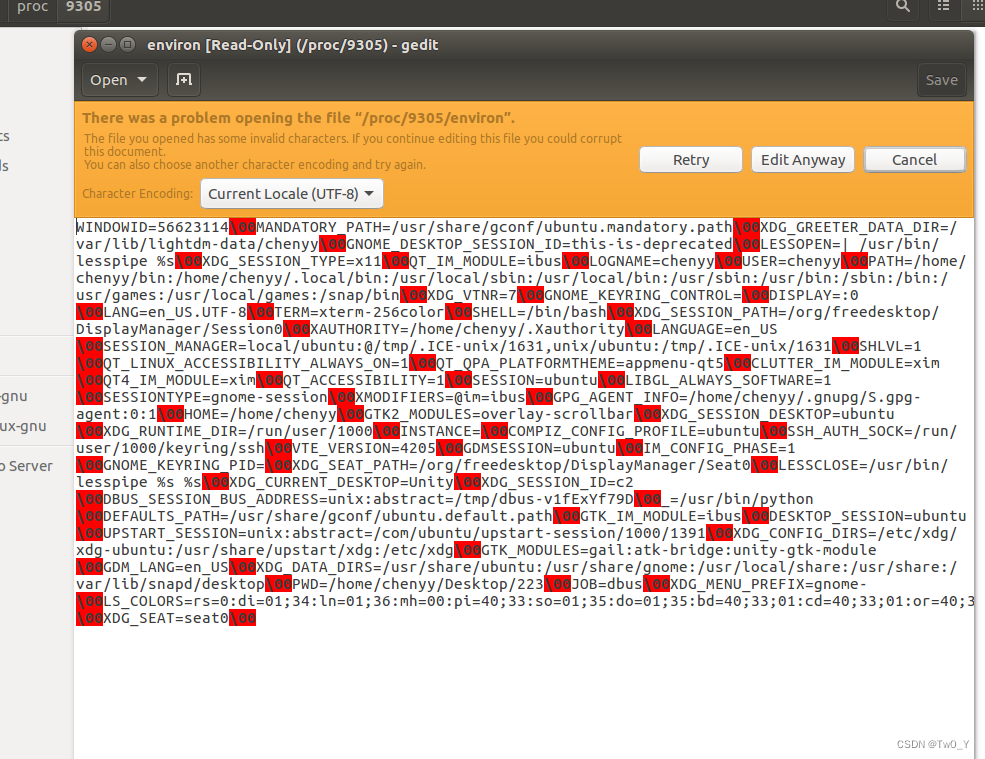Cancel the file-opening warning
The width and height of the screenshot is (985, 759).
[x=915, y=160]
